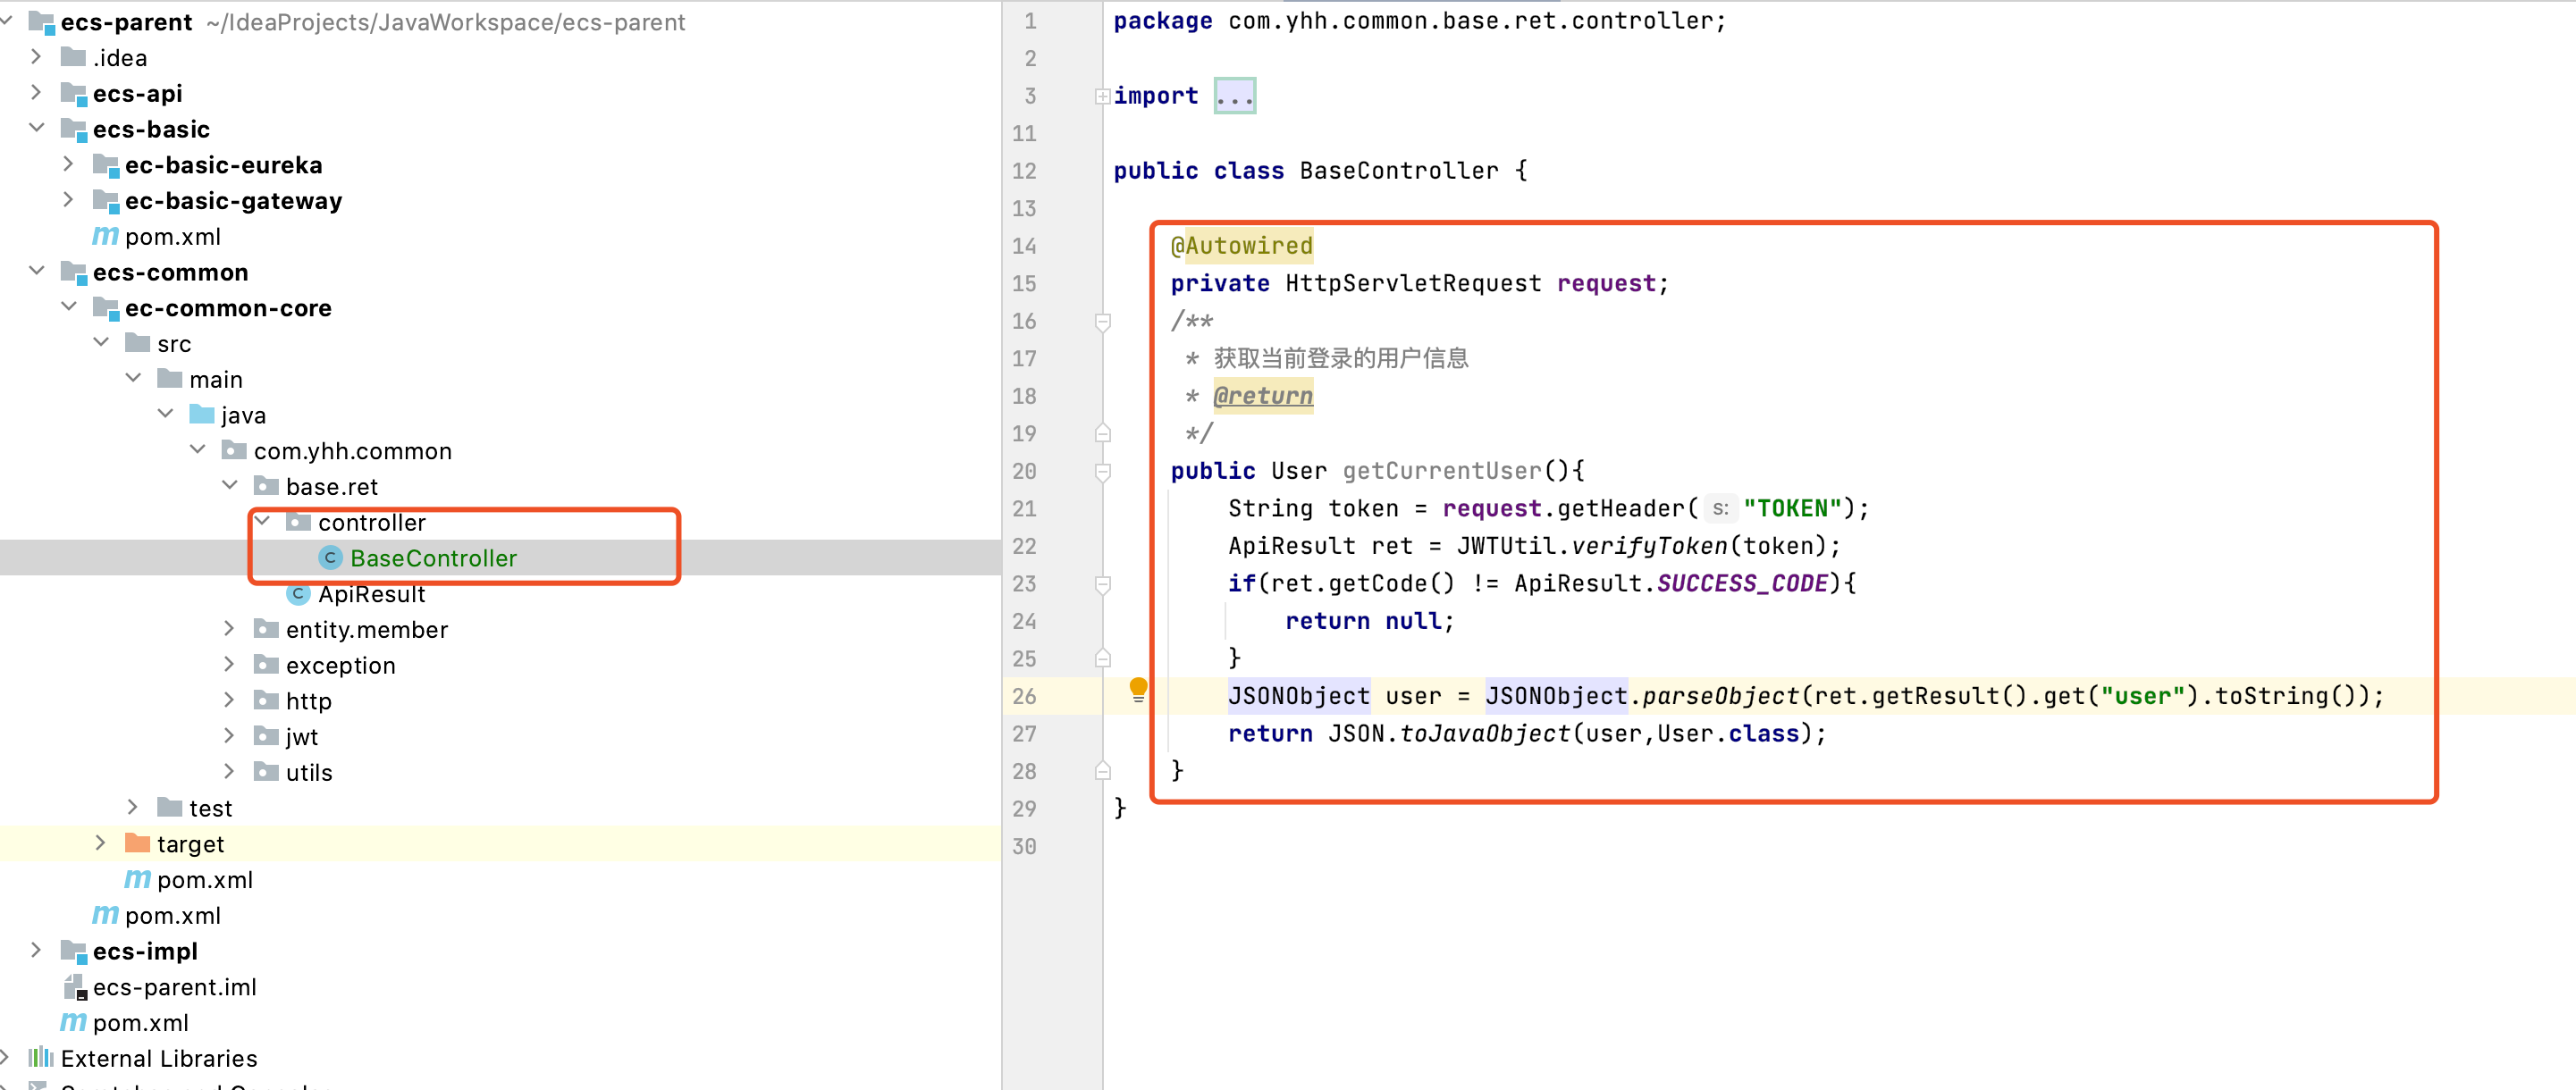
Task: Expand the ecs-api module
Action: pos(36,93)
